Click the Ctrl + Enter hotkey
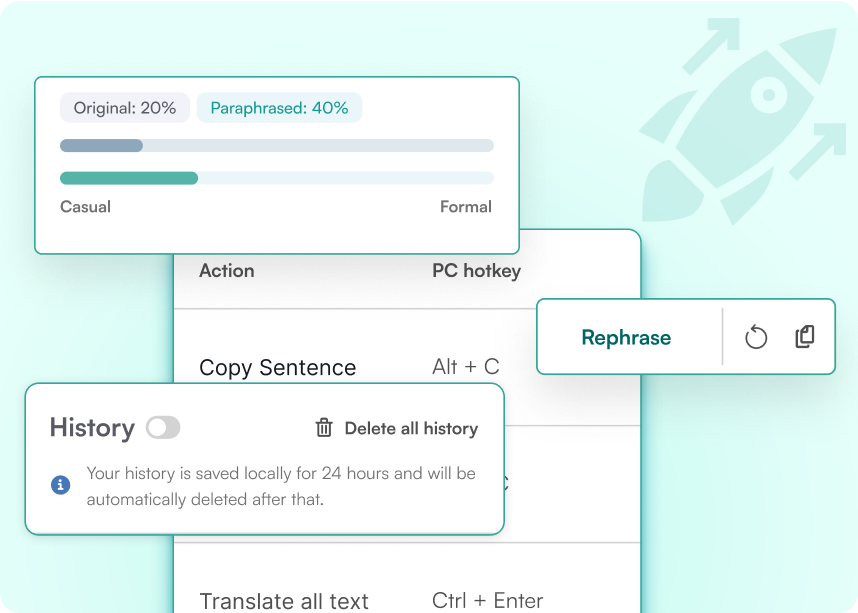The image size is (858, 613). tap(487, 600)
